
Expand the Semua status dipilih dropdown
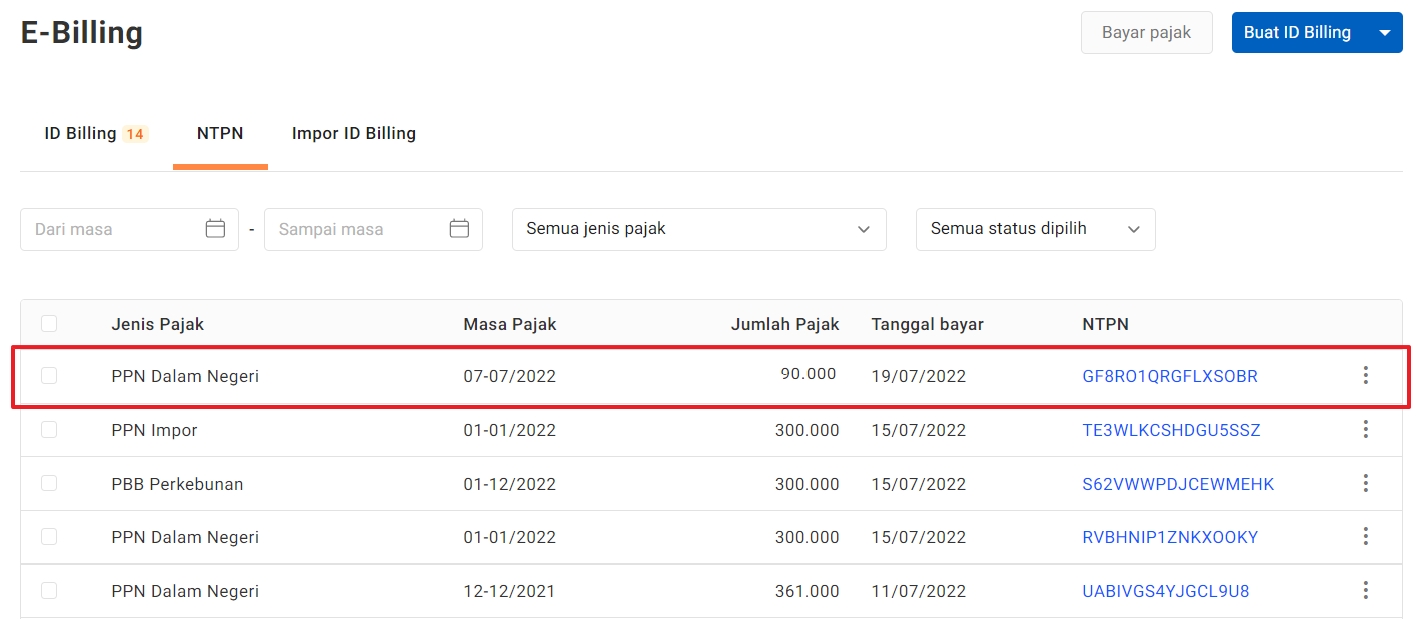tap(1035, 229)
